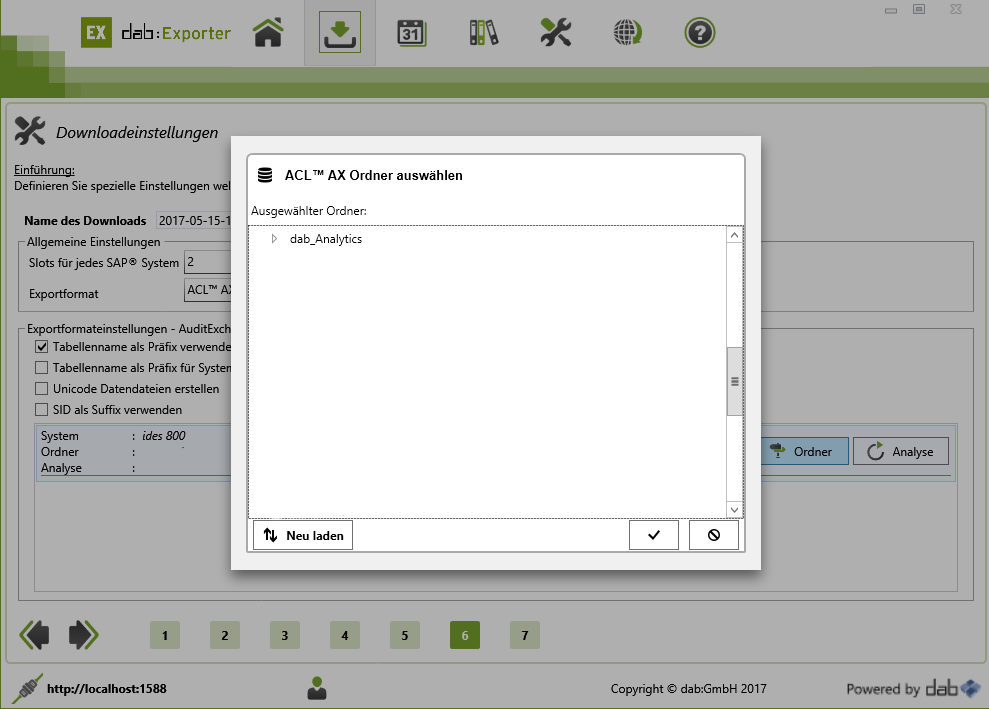Enable Unicode Datendateien erstellen checkbox

click(42, 389)
